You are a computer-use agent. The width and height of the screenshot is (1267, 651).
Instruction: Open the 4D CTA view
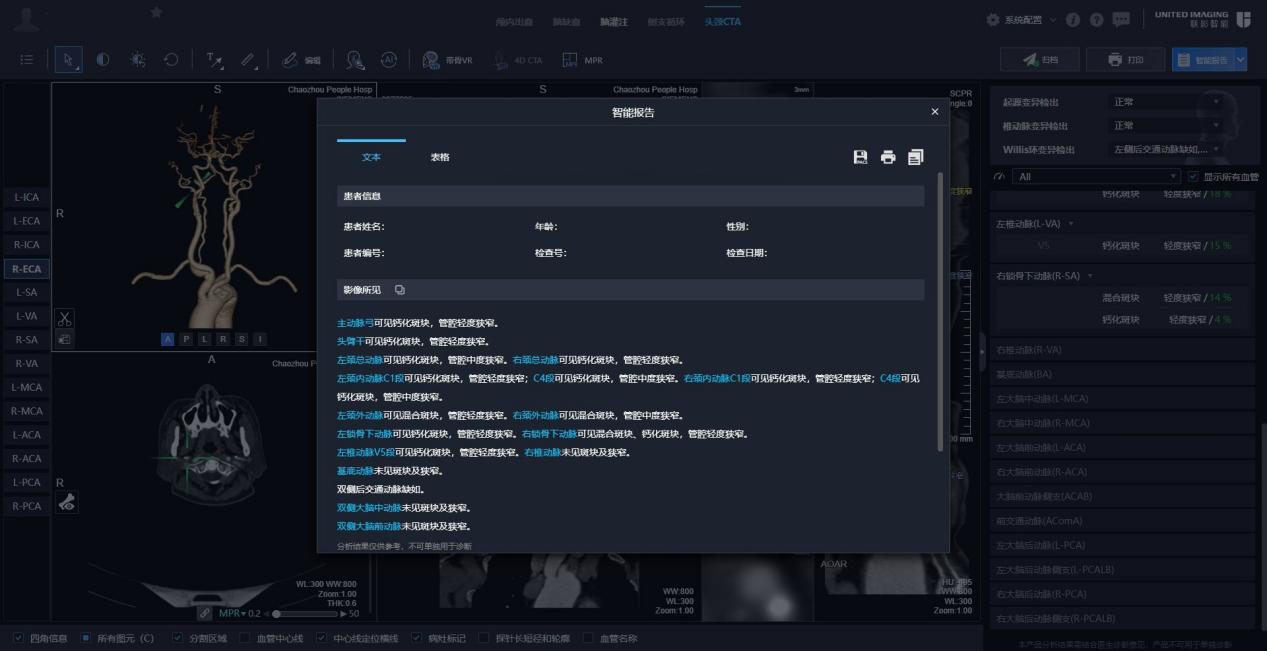[x=517, y=60]
